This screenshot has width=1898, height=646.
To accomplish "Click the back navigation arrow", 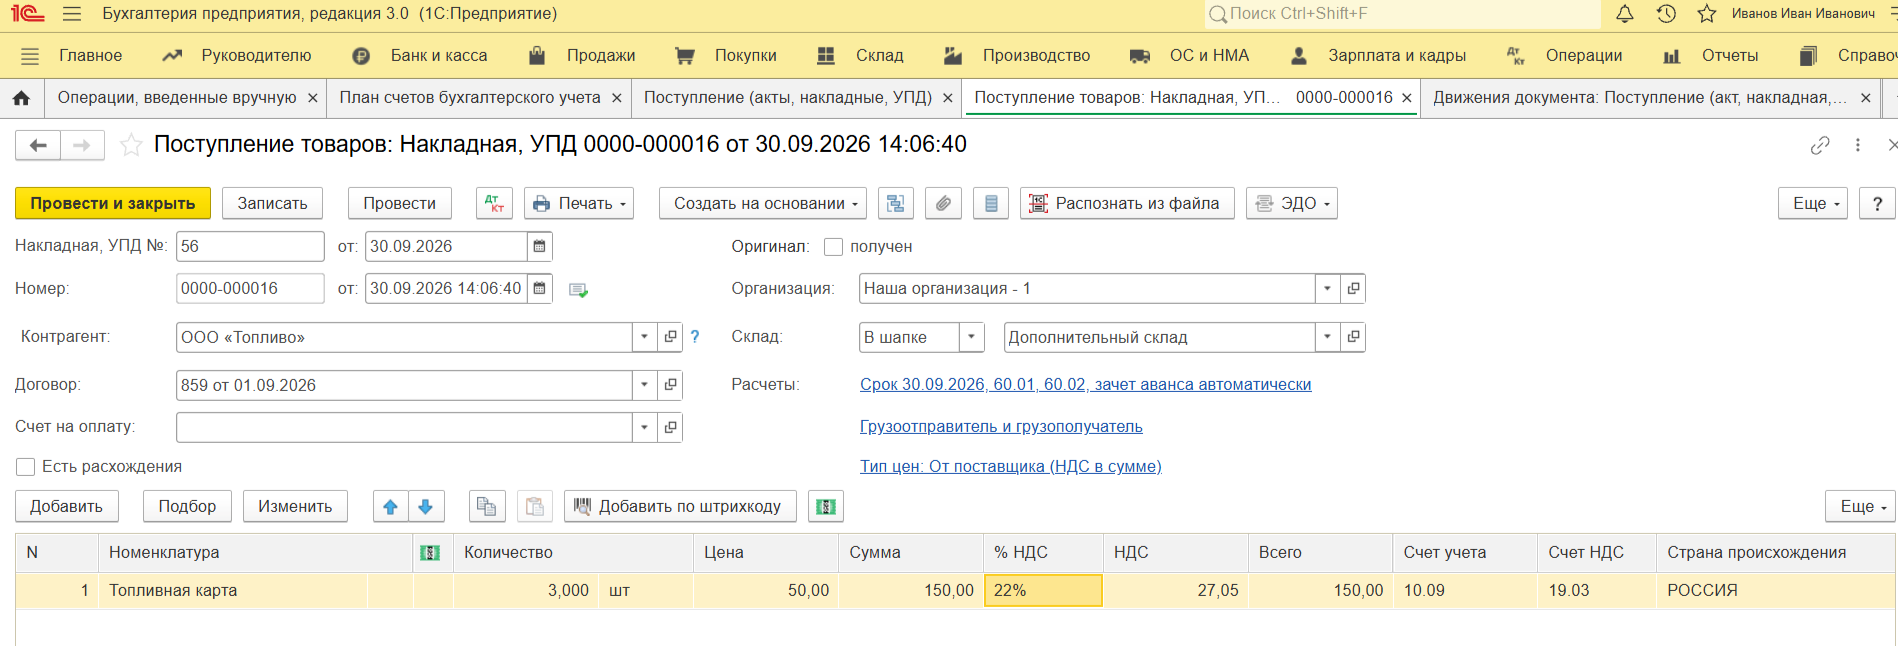I will click(38, 145).
